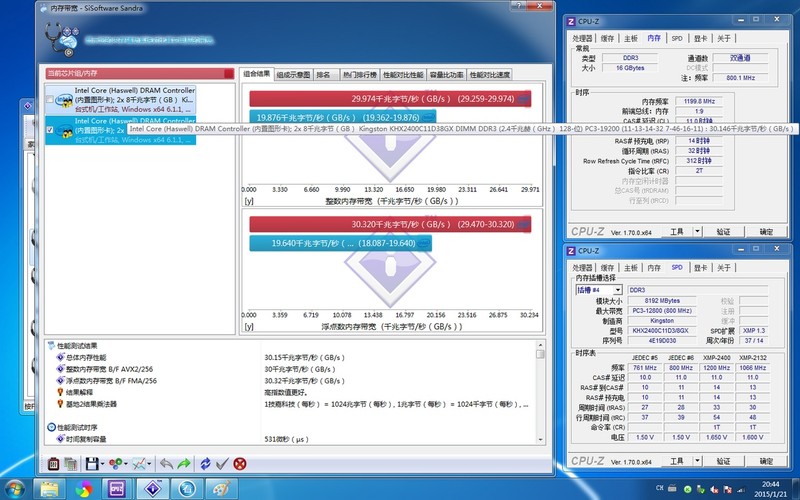The width and height of the screenshot is (800, 500).
Task: Click the CH input language indicator in tray
Action: pyautogui.click(x=659, y=489)
